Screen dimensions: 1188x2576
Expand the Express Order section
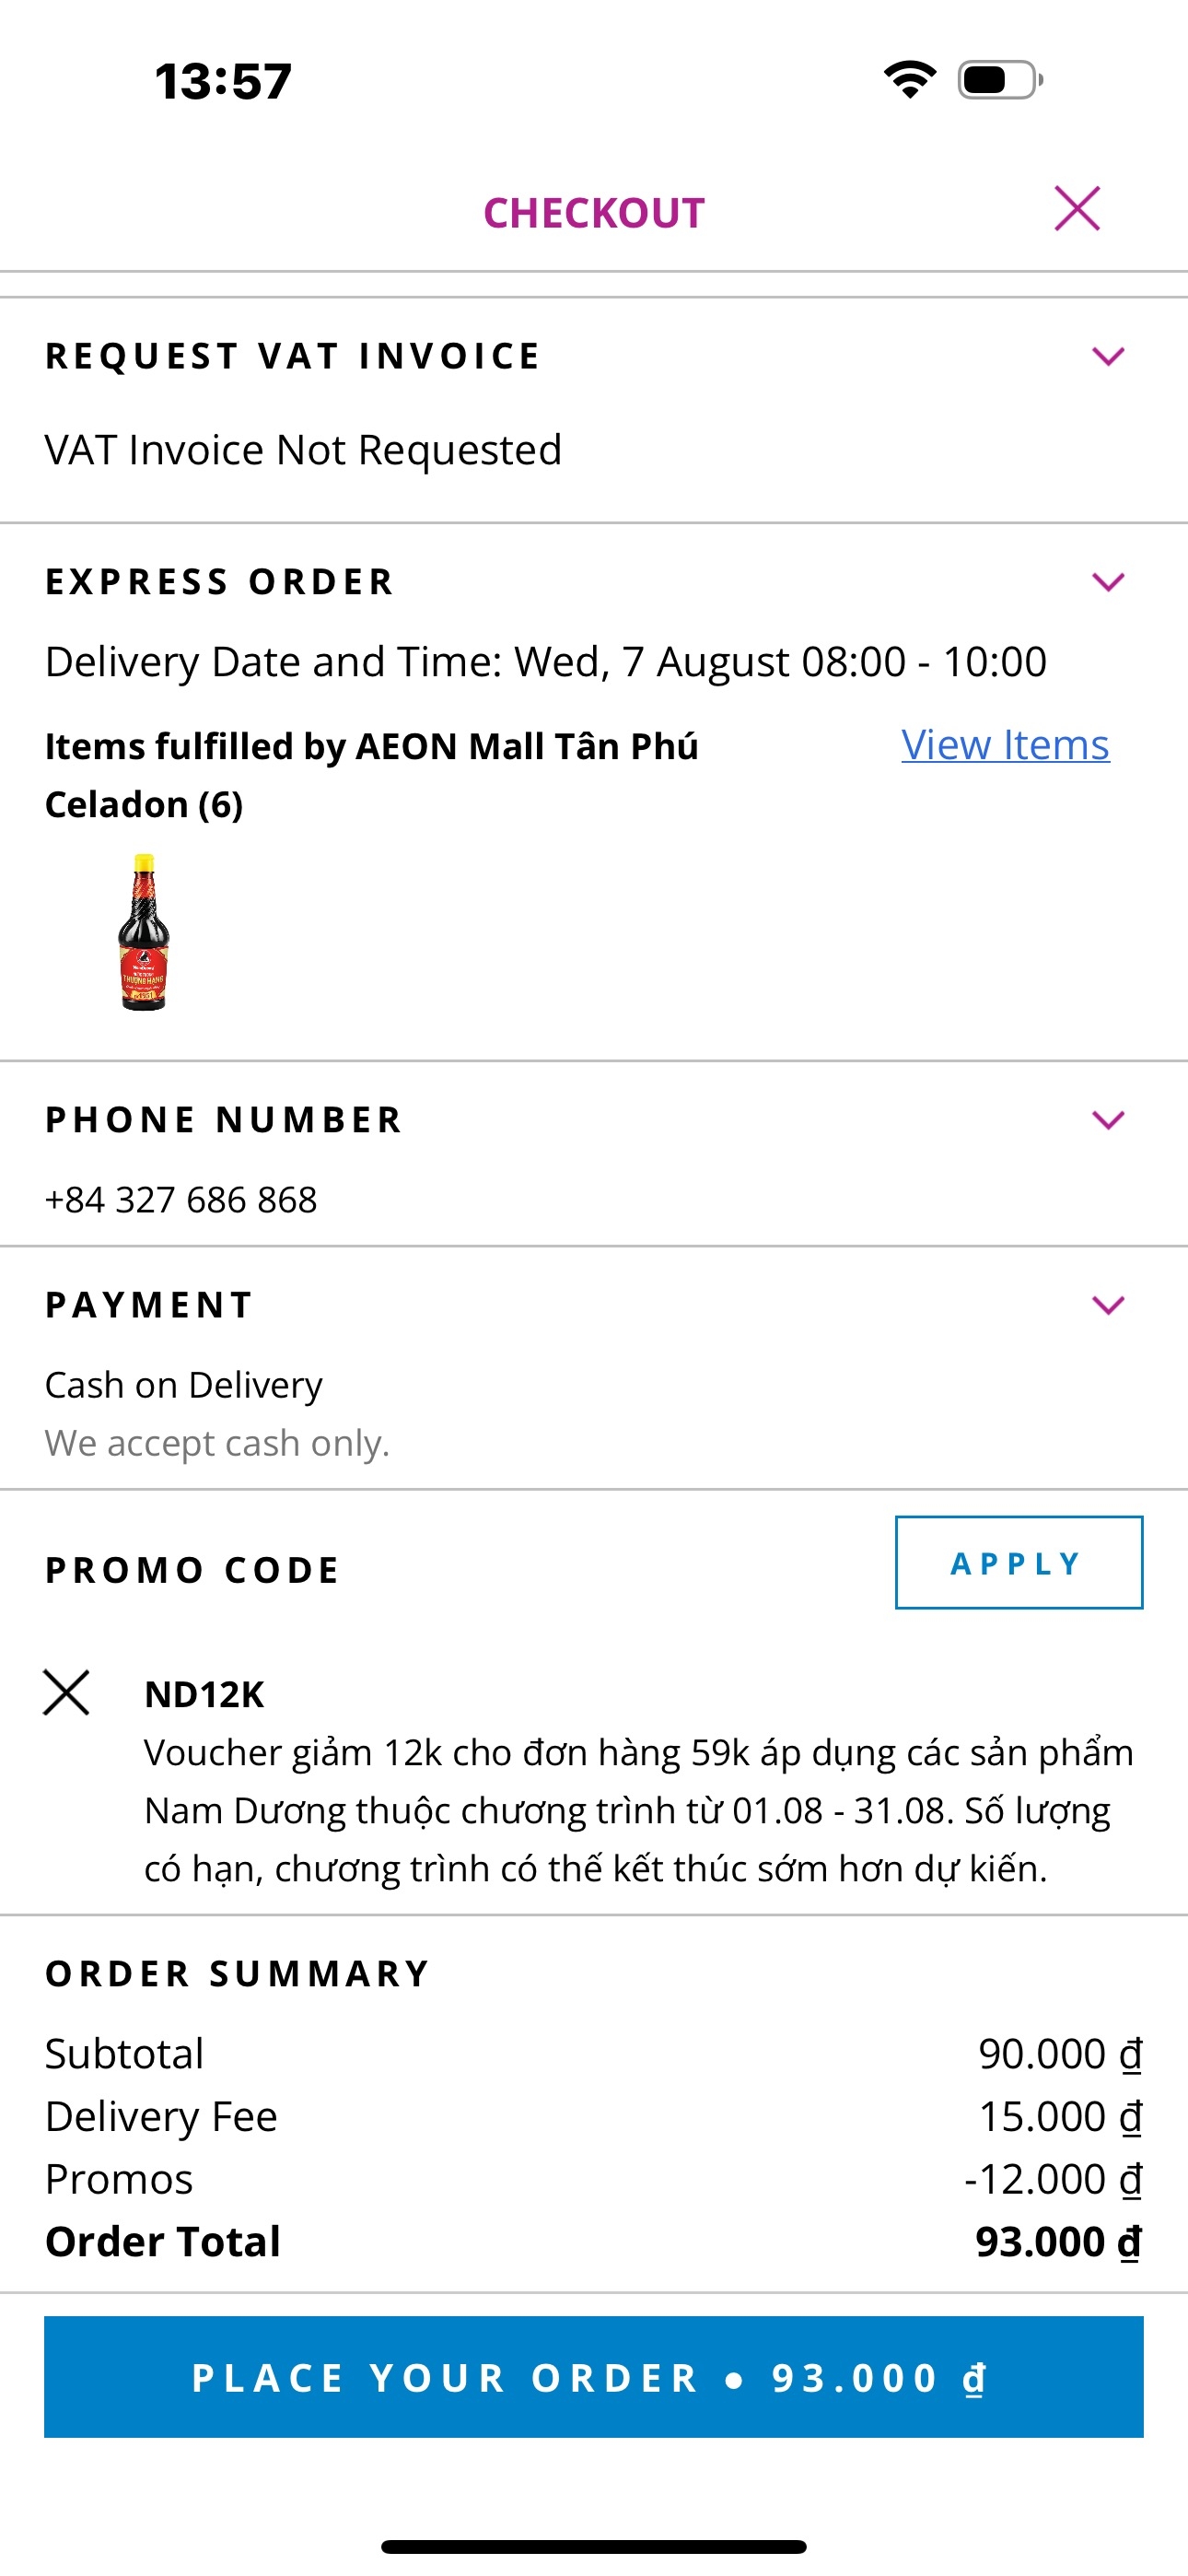[x=1108, y=582]
